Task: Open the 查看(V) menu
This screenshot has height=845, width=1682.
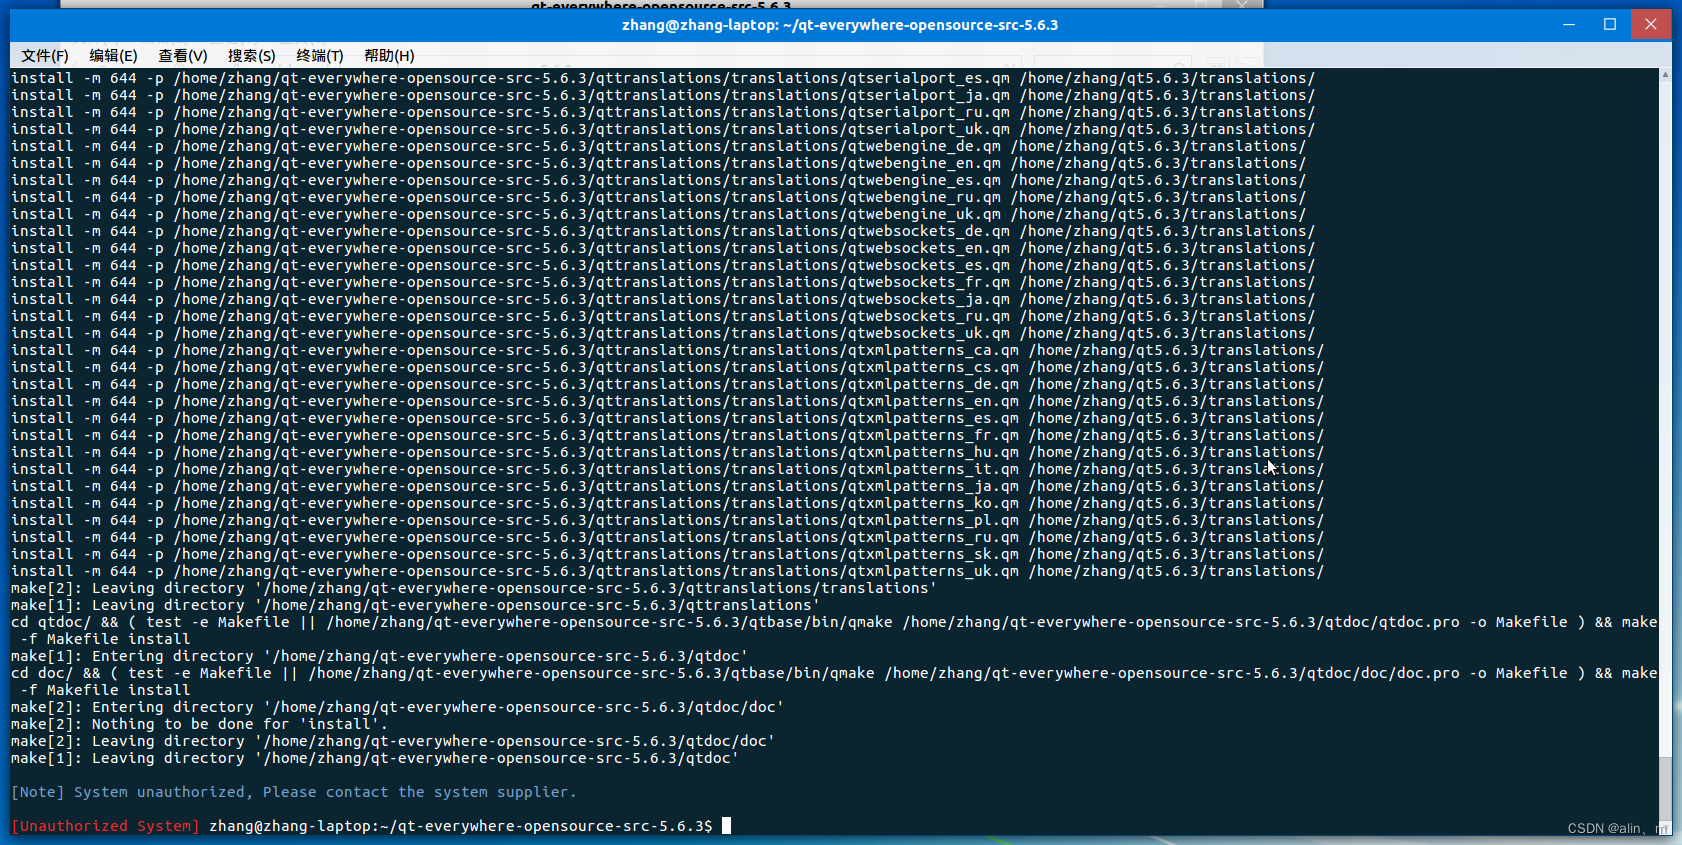Action: (x=183, y=56)
